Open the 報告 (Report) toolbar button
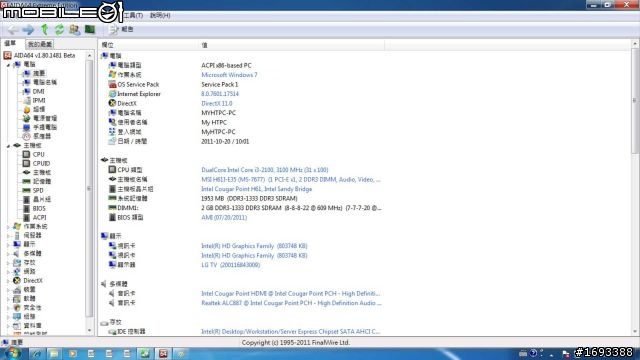This screenshot has height=360, width=640. (x=122, y=29)
